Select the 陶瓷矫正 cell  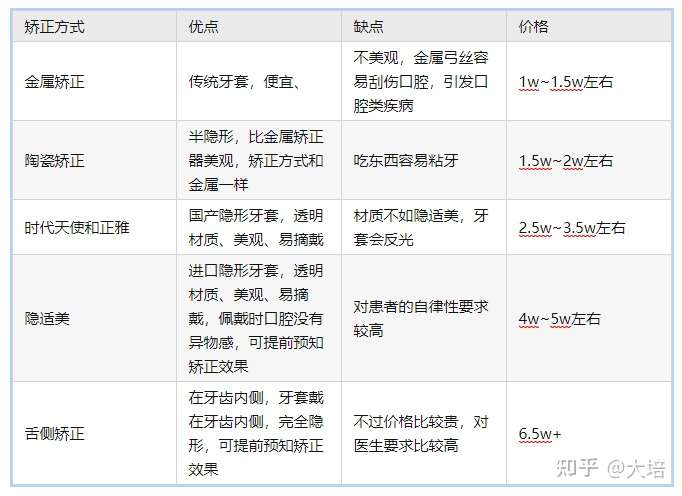(94, 161)
